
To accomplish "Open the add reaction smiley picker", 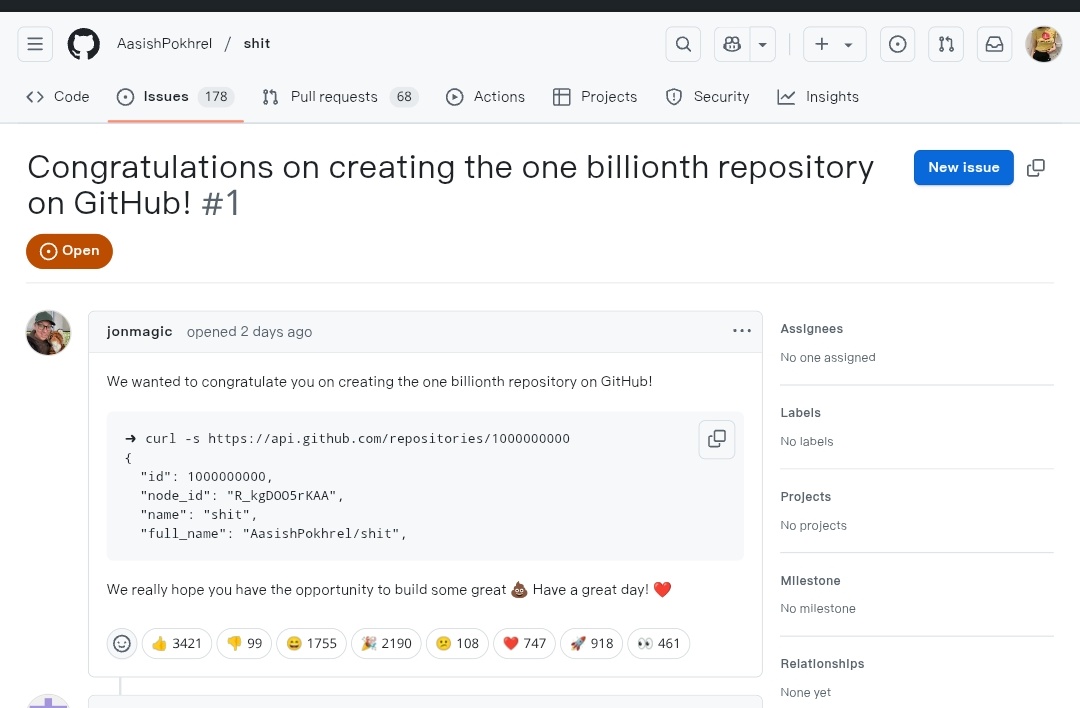I will coord(122,643).
